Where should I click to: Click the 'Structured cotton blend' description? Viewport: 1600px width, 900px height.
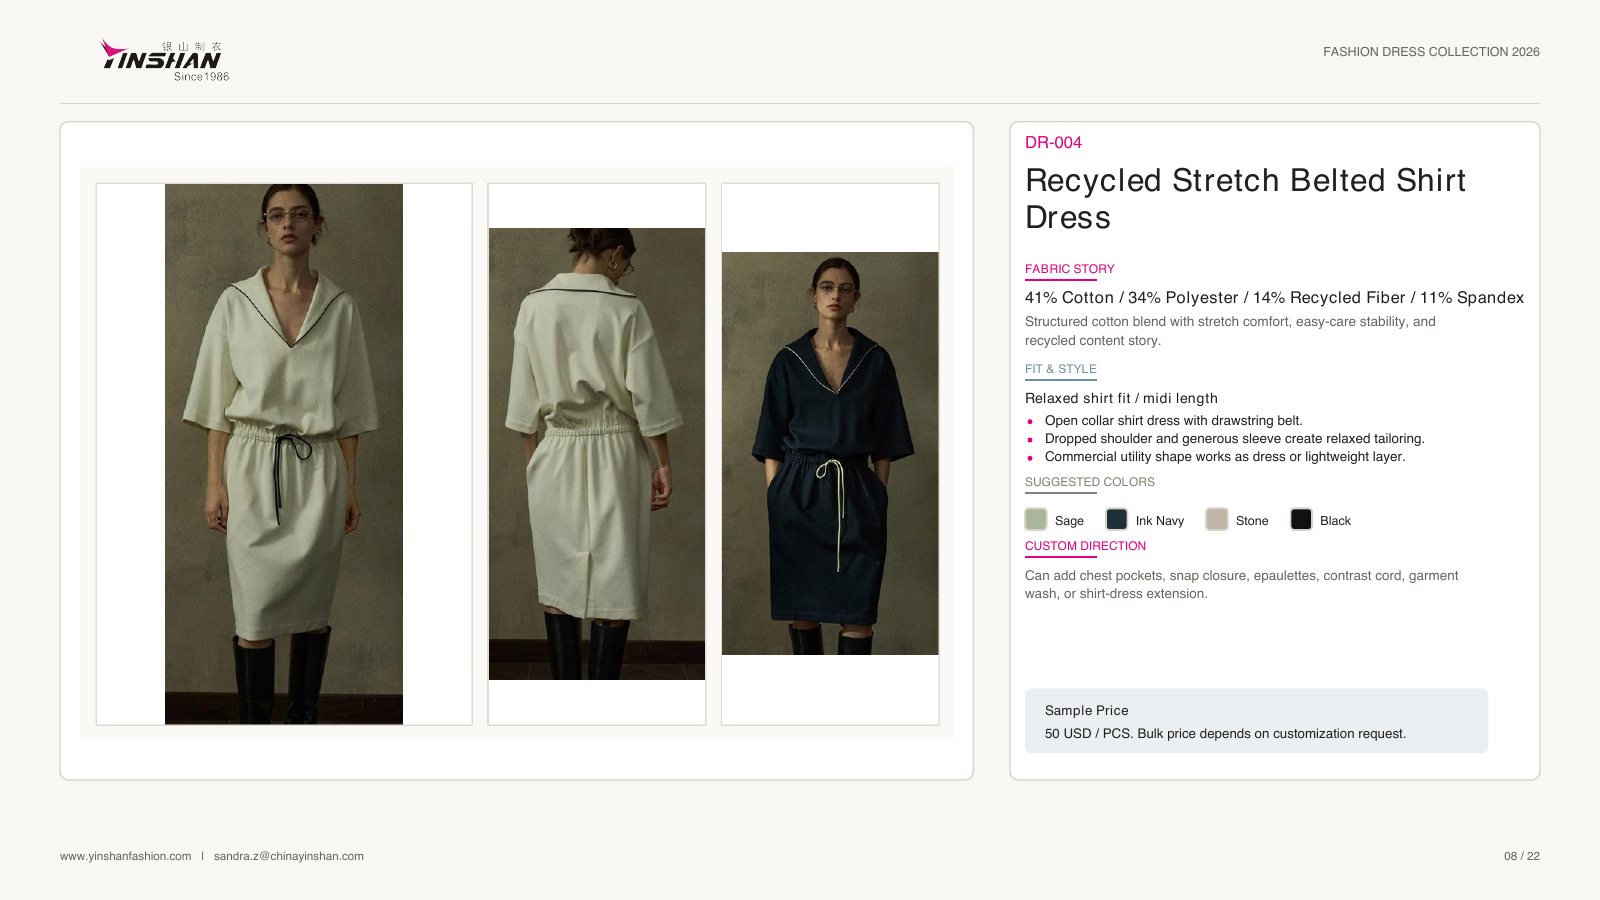point(1230,331)
